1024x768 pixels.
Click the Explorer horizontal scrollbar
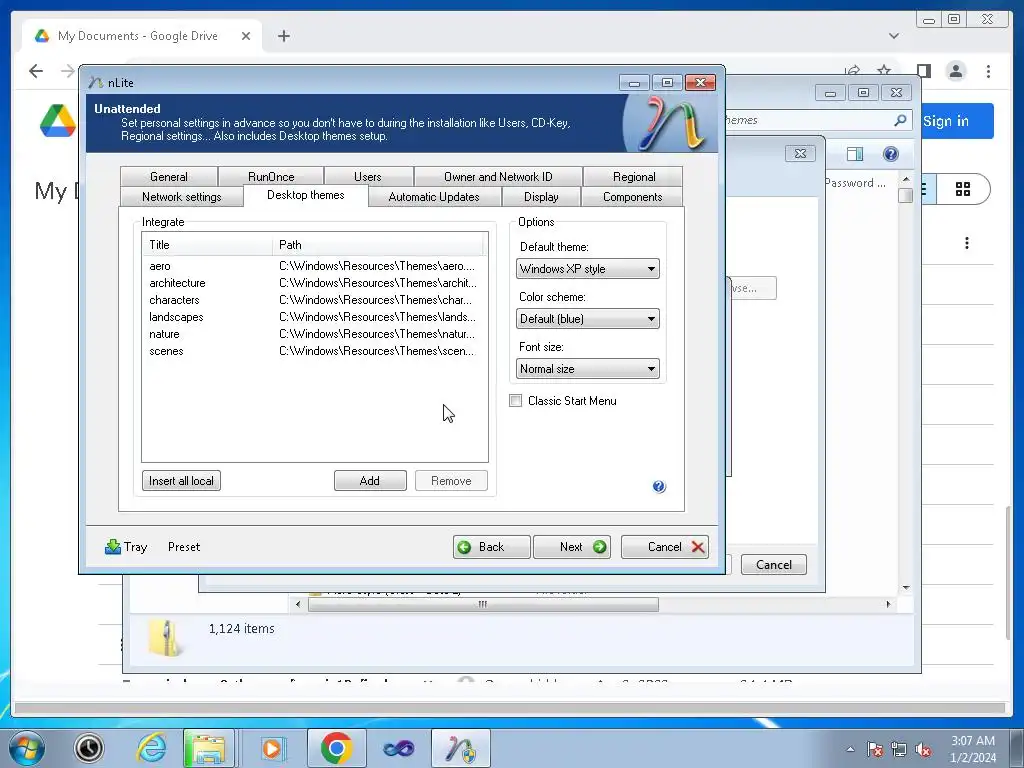click(483, 605)
